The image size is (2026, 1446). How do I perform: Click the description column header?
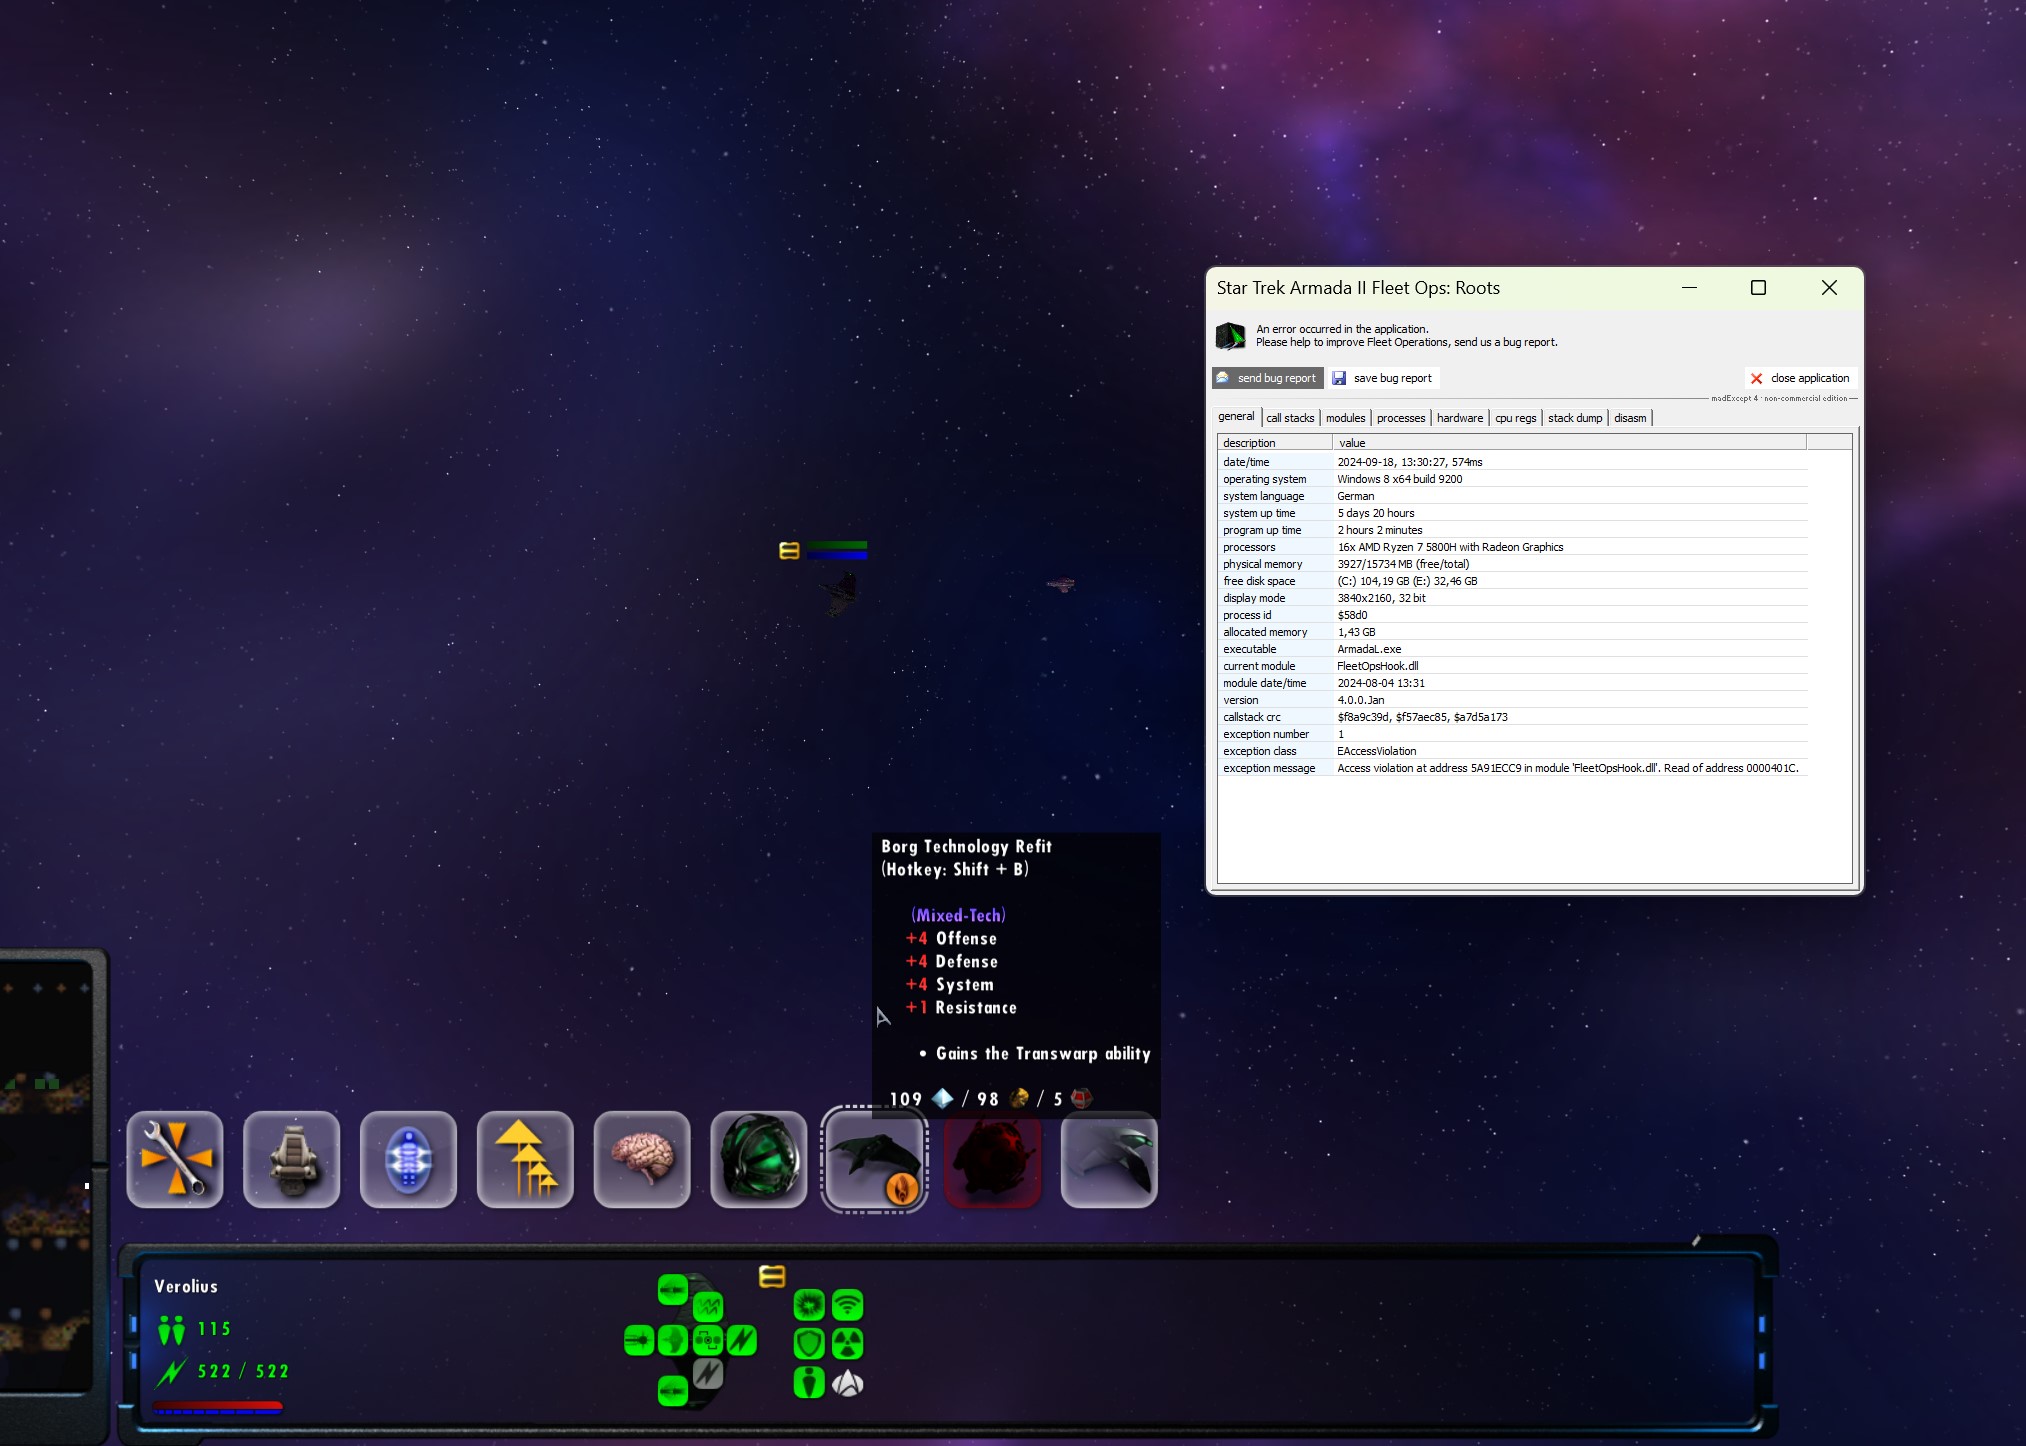coord(1274,443)
